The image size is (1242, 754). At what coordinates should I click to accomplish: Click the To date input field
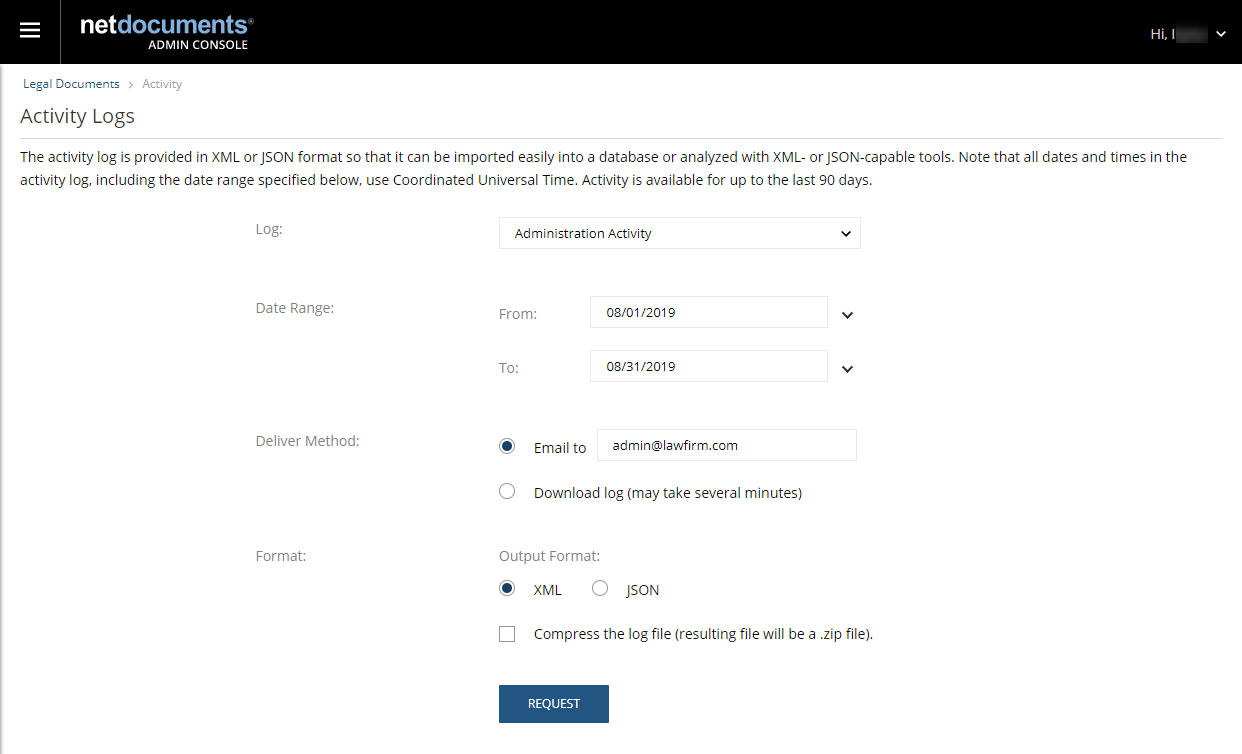tap(708, 366)
